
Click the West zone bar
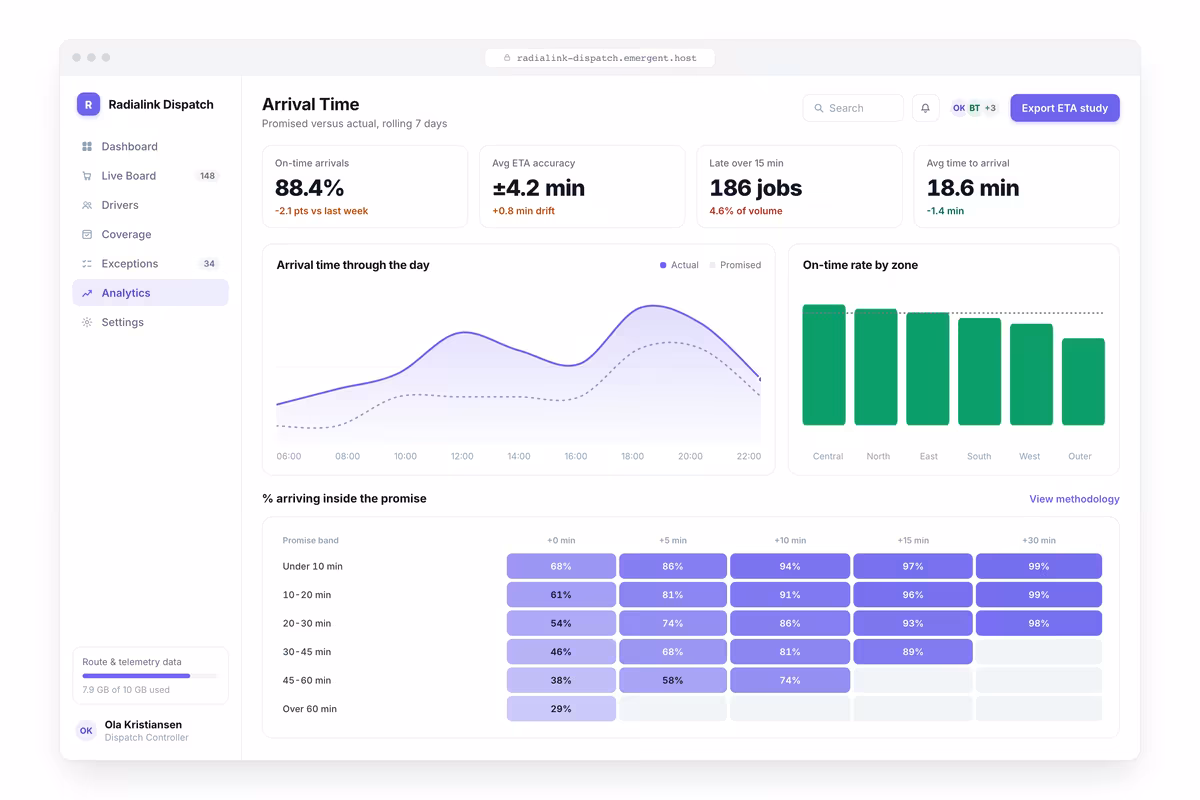pos(1032,375)
